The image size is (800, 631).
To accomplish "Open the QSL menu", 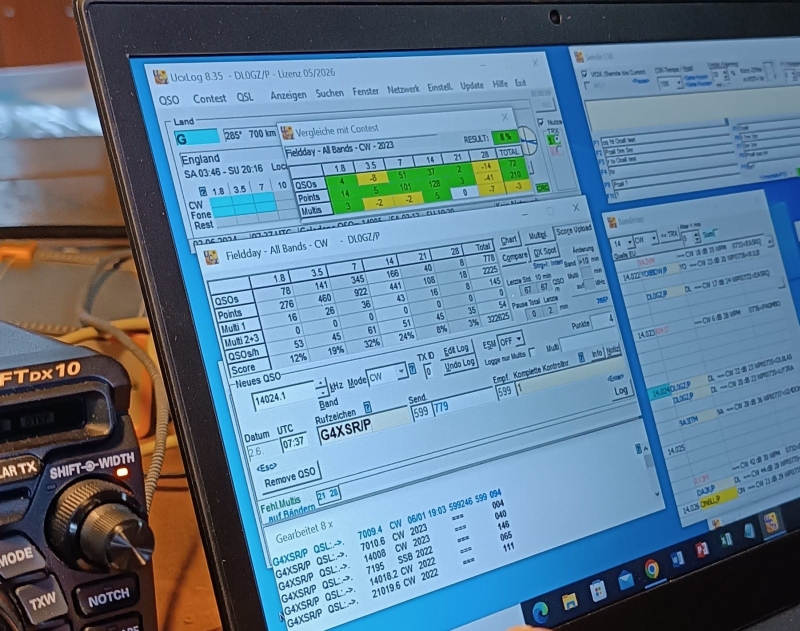I will click(245, 96).
